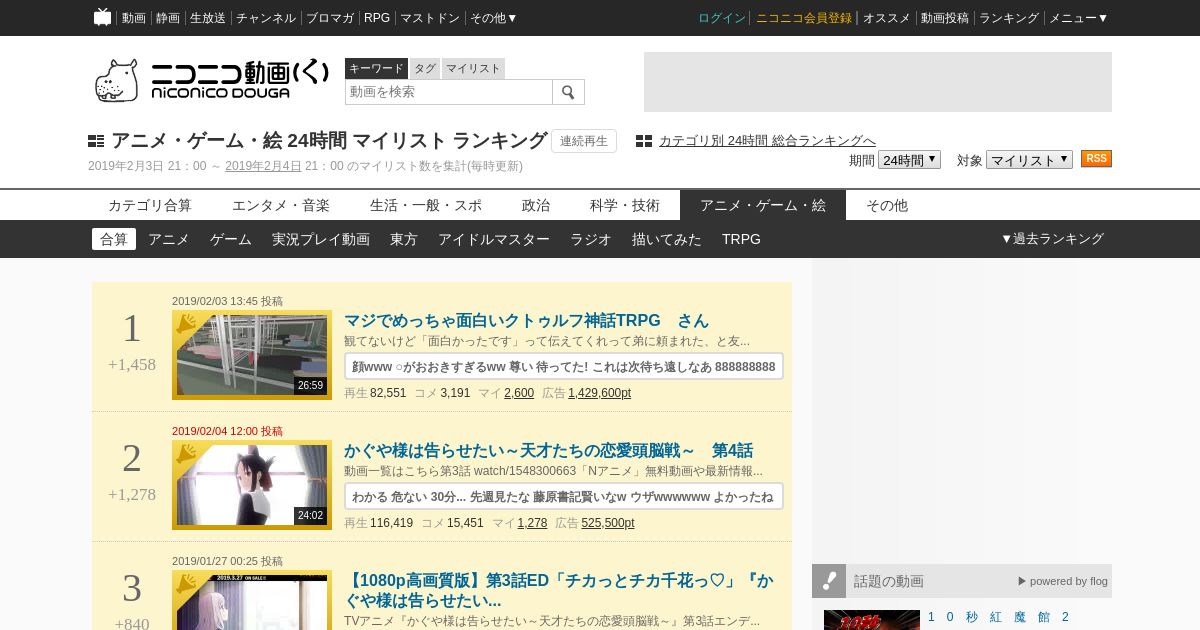Open the 対象 マイリスト select box
Image resolution: width=1200 pixels, height=630 pixels.
pyautogui.click(x=1029, y=160)
